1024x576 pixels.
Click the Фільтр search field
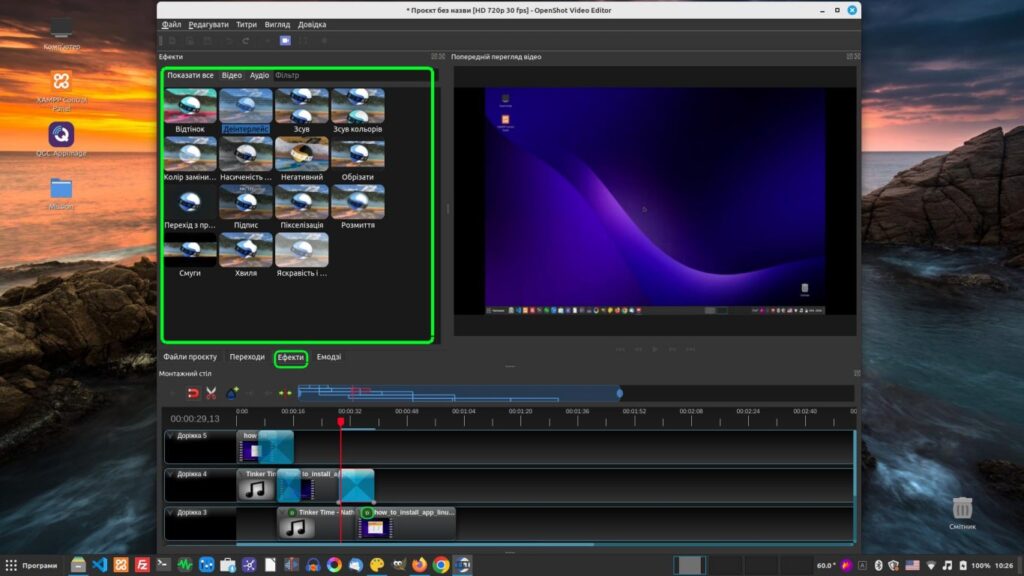click(351, 76)
